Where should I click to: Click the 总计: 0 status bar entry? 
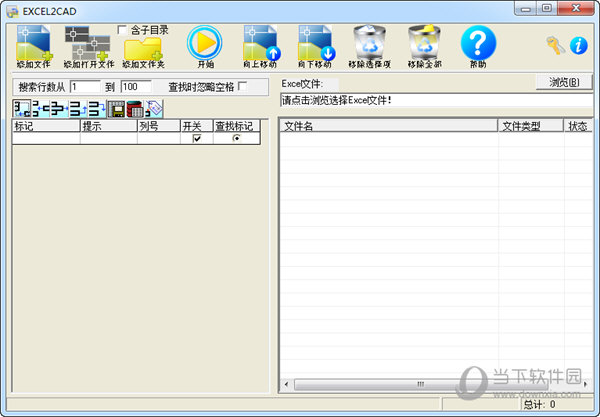pos(539,404)
